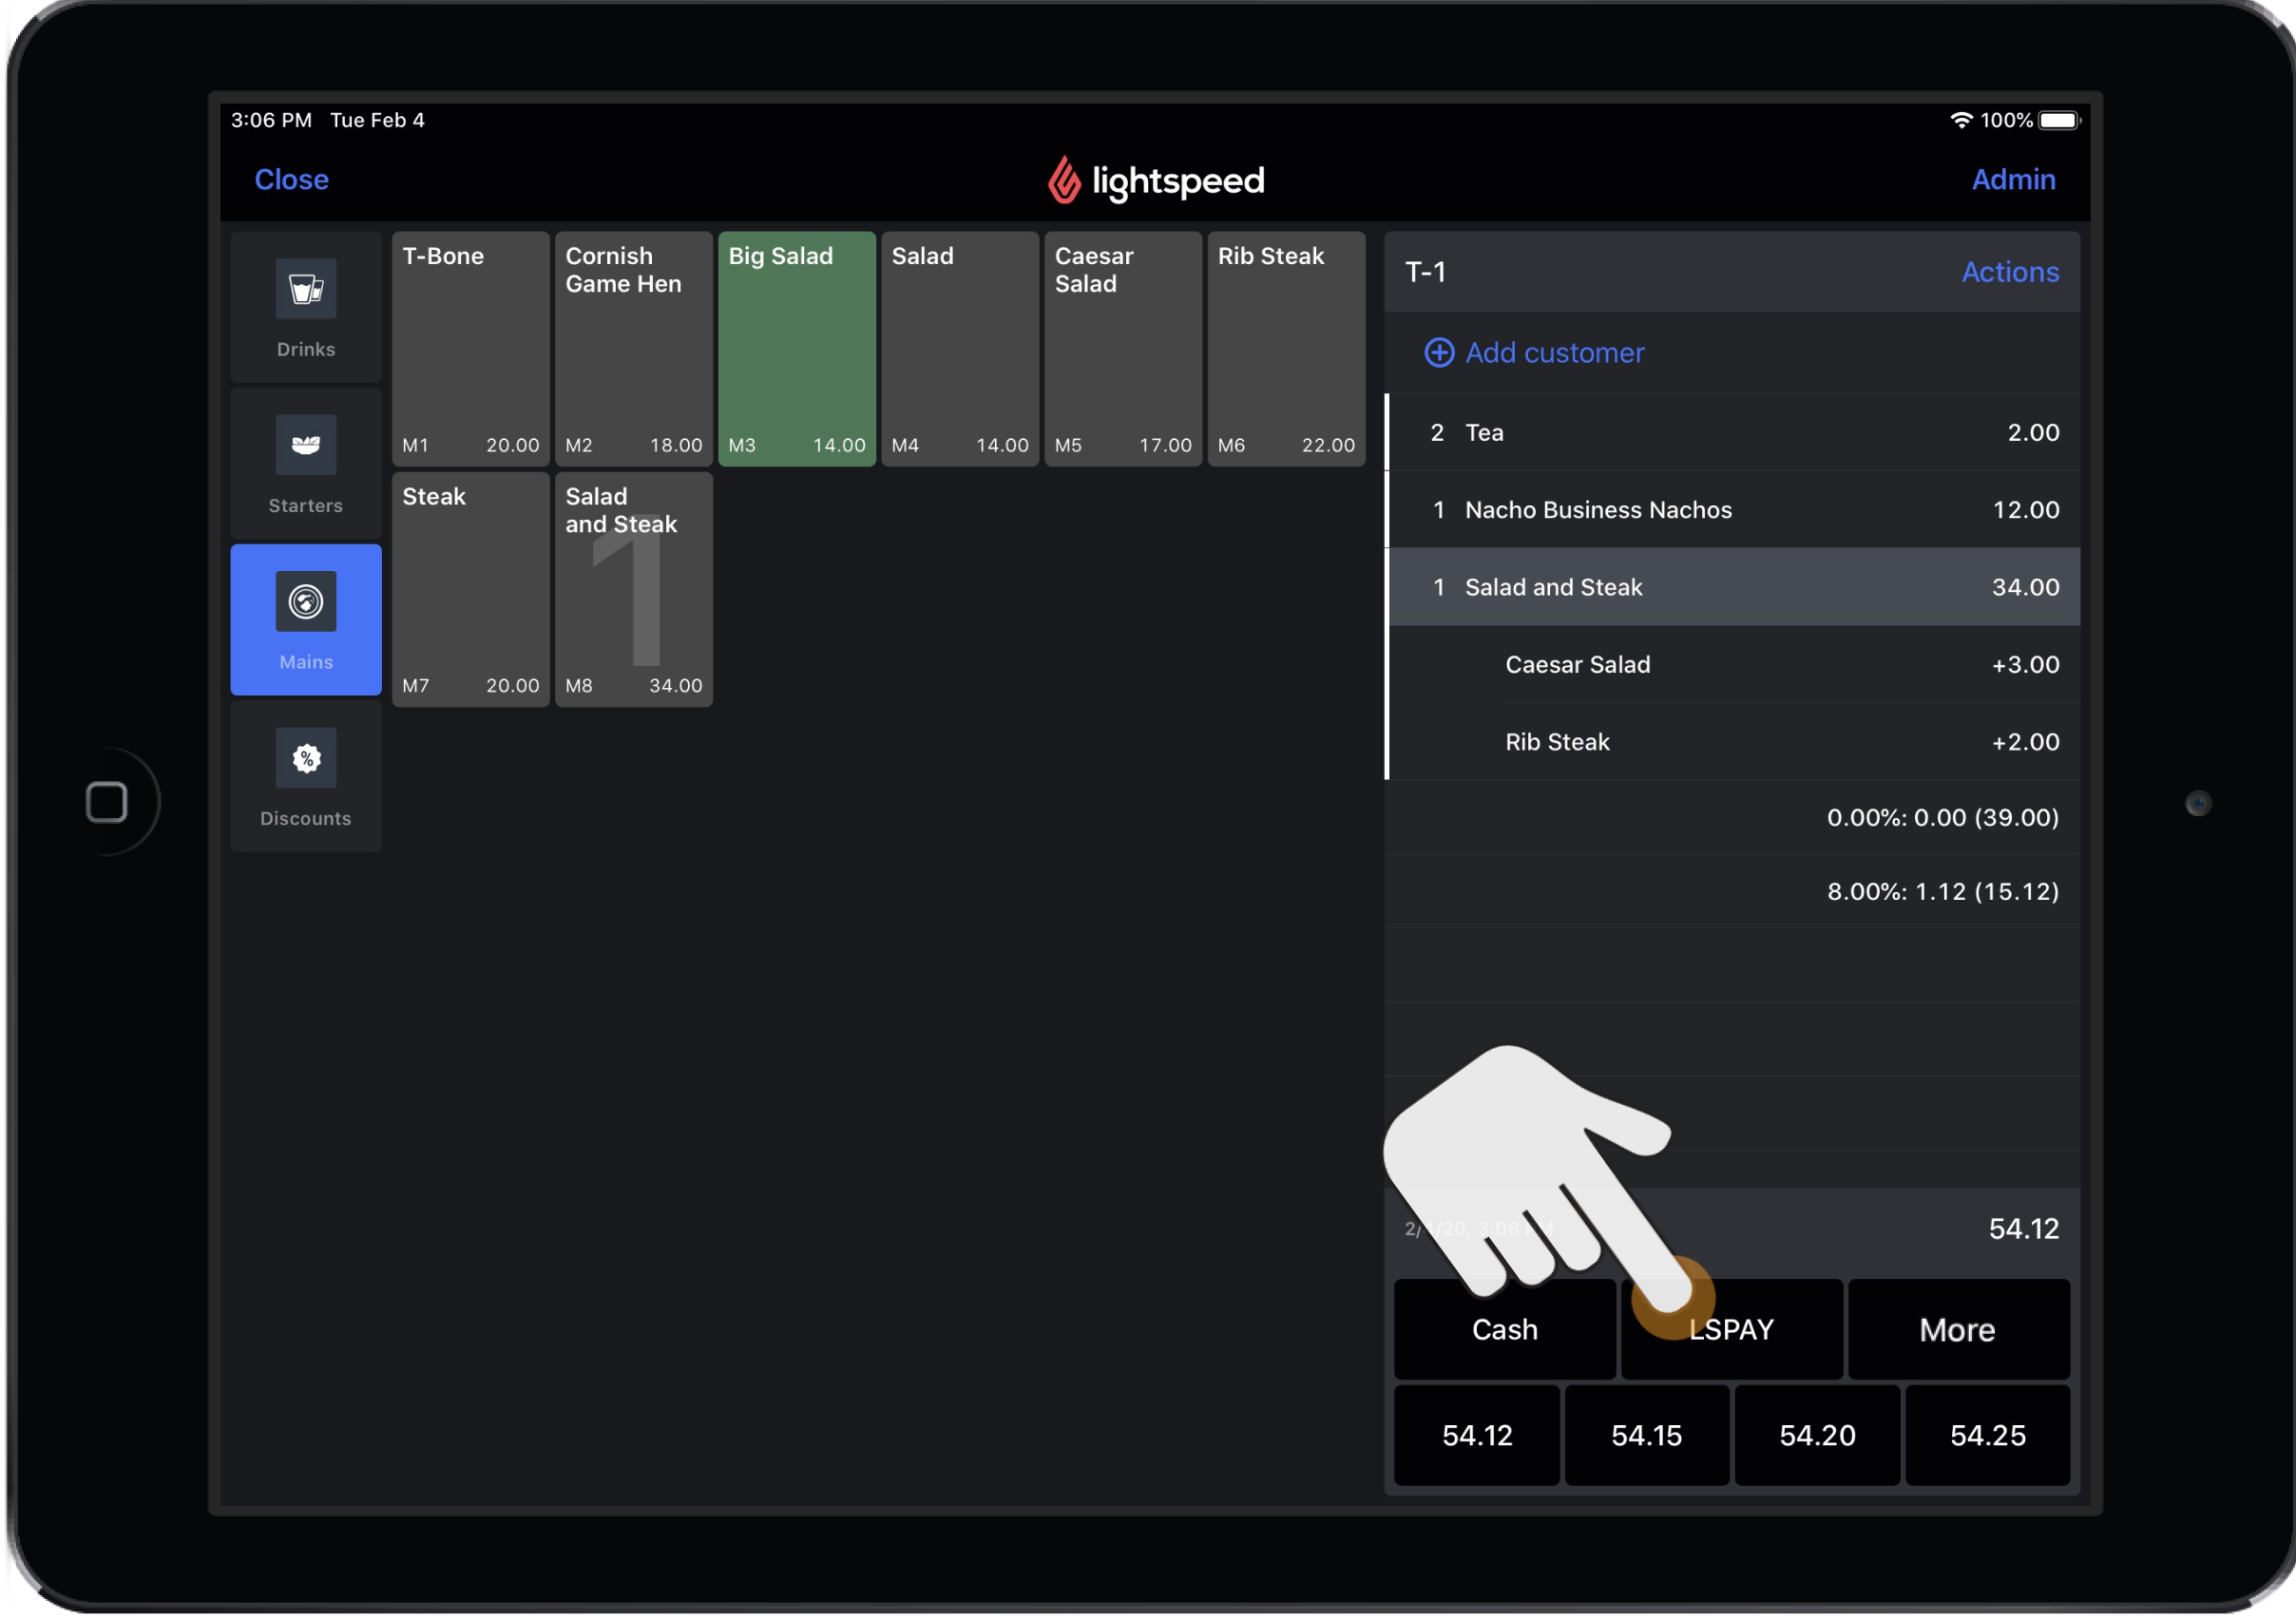Screen dimensions: 2296x1619
Task: Choose quick cash amount 54.15
Action: click(1647, 1436)
